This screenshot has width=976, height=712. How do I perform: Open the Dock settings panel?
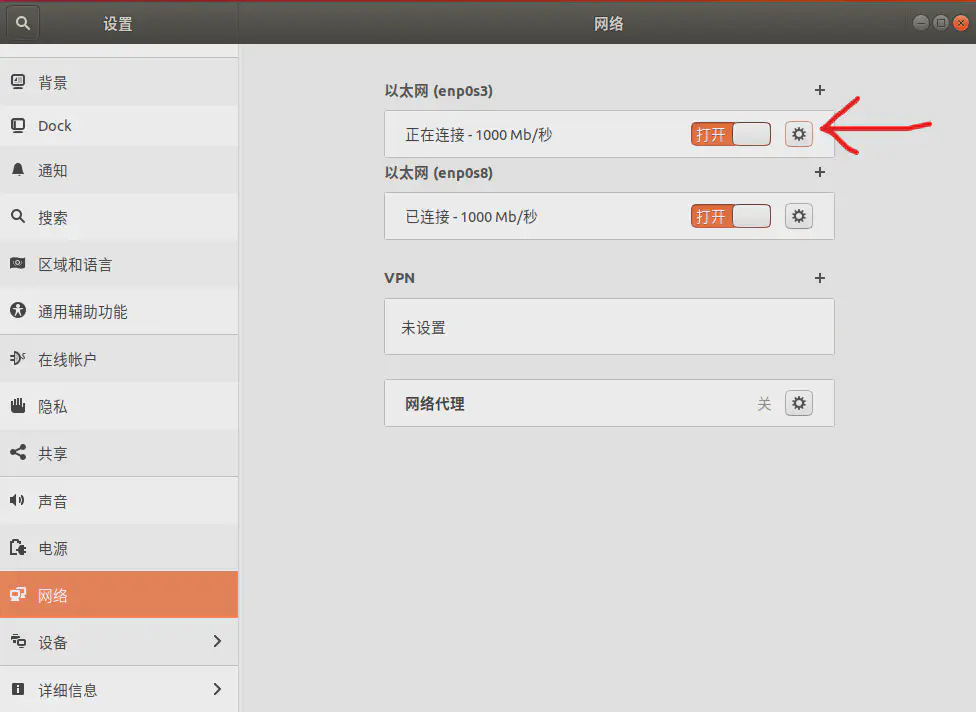tap(55, 126)
